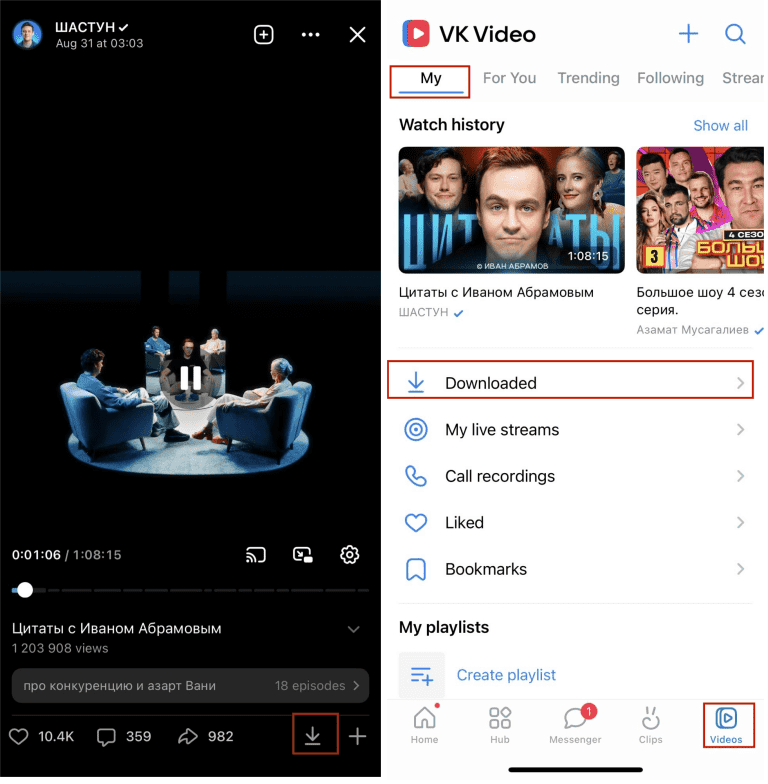Share the video via arrow icon
Viewport: 768px width, 784px height.
click(204, 737)
